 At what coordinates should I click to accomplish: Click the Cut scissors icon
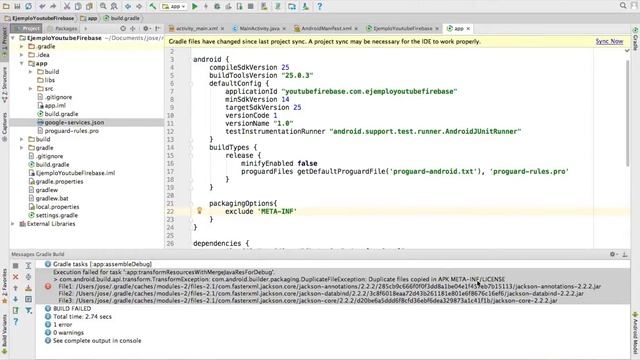(x=67, y=6)
